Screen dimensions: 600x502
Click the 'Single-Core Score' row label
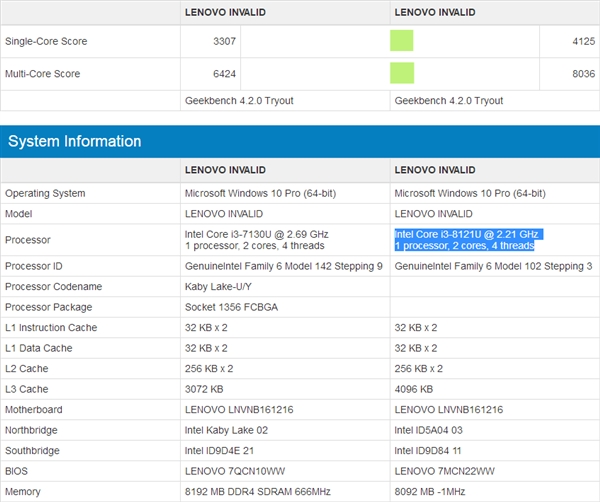tap(46, 41)
